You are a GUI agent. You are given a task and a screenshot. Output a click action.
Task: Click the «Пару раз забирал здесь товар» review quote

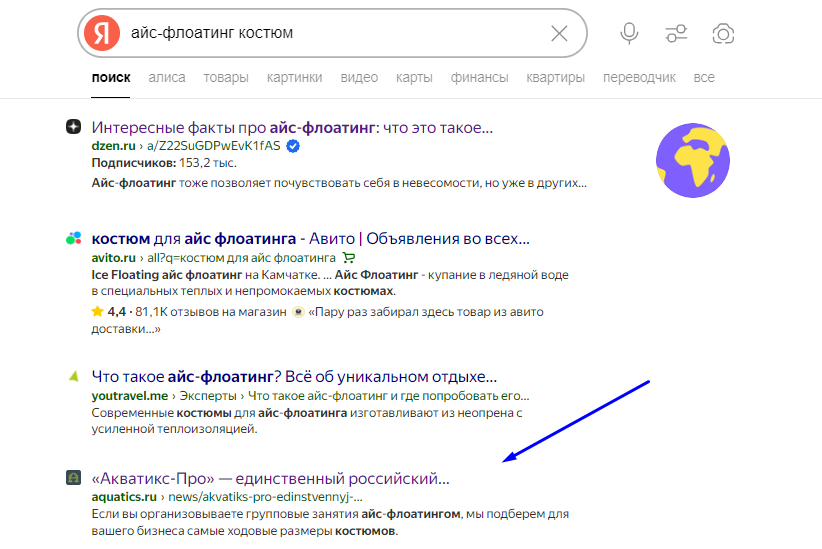317,320
